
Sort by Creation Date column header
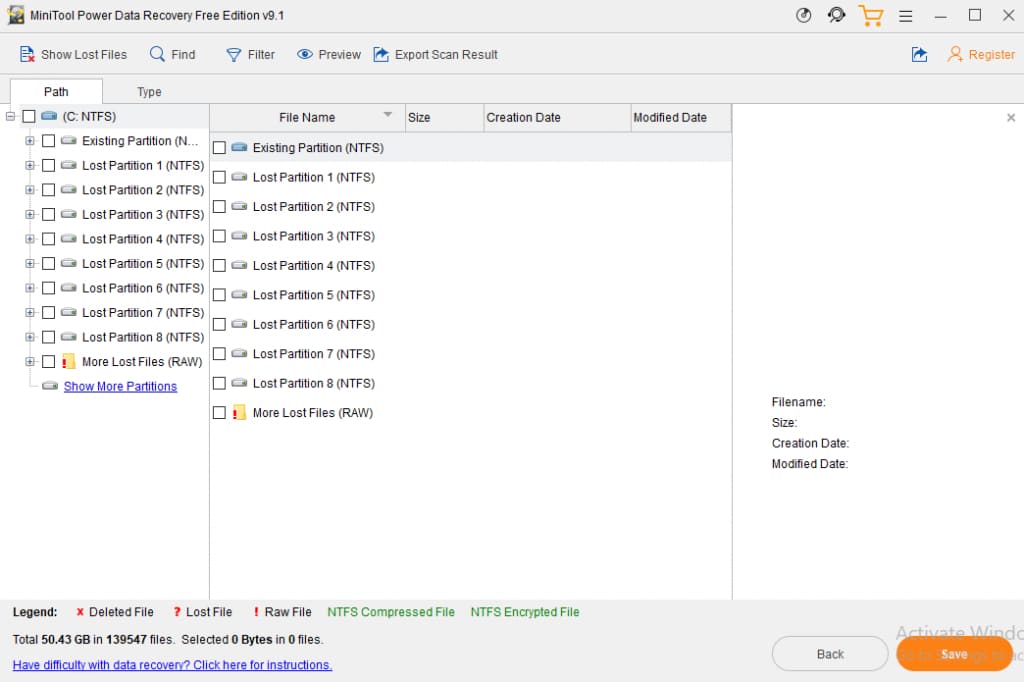click(x=557, y=118)
